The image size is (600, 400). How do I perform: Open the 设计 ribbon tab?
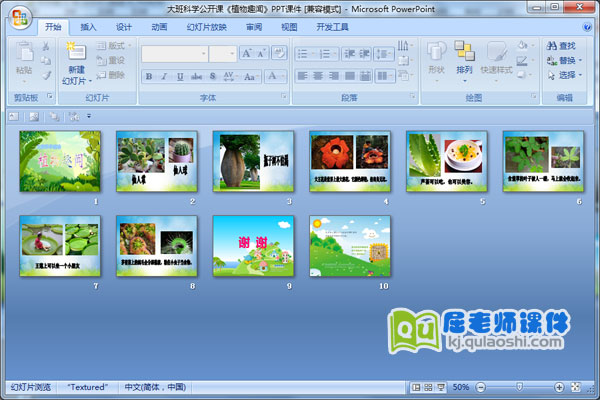[x=124, y=27]
